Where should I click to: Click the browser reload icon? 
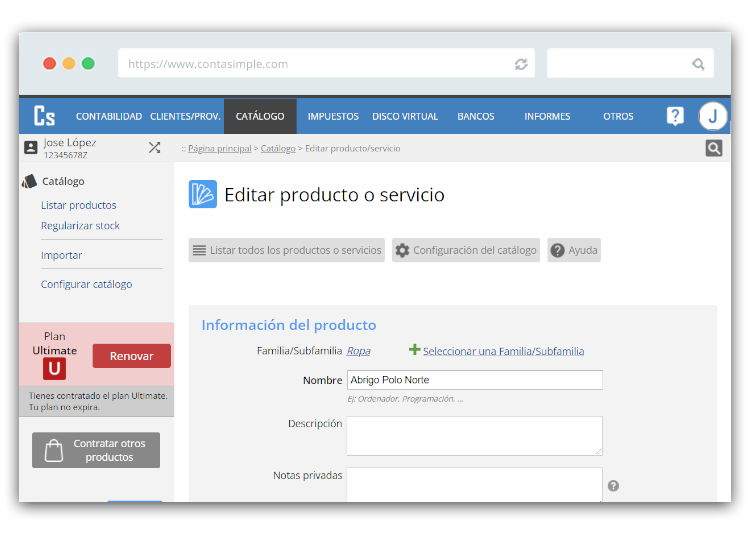(x=521, y=64)
